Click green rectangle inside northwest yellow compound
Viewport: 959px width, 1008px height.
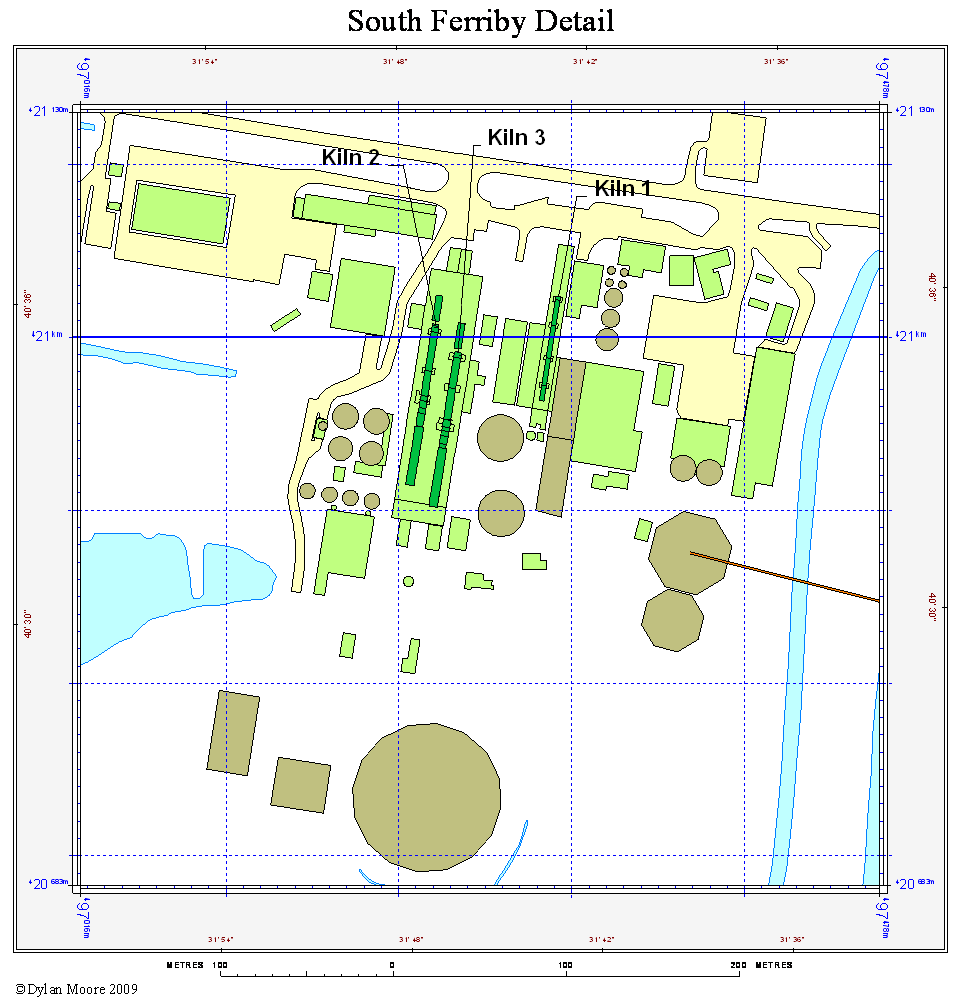pyautogui.click(x=180, y=213)
